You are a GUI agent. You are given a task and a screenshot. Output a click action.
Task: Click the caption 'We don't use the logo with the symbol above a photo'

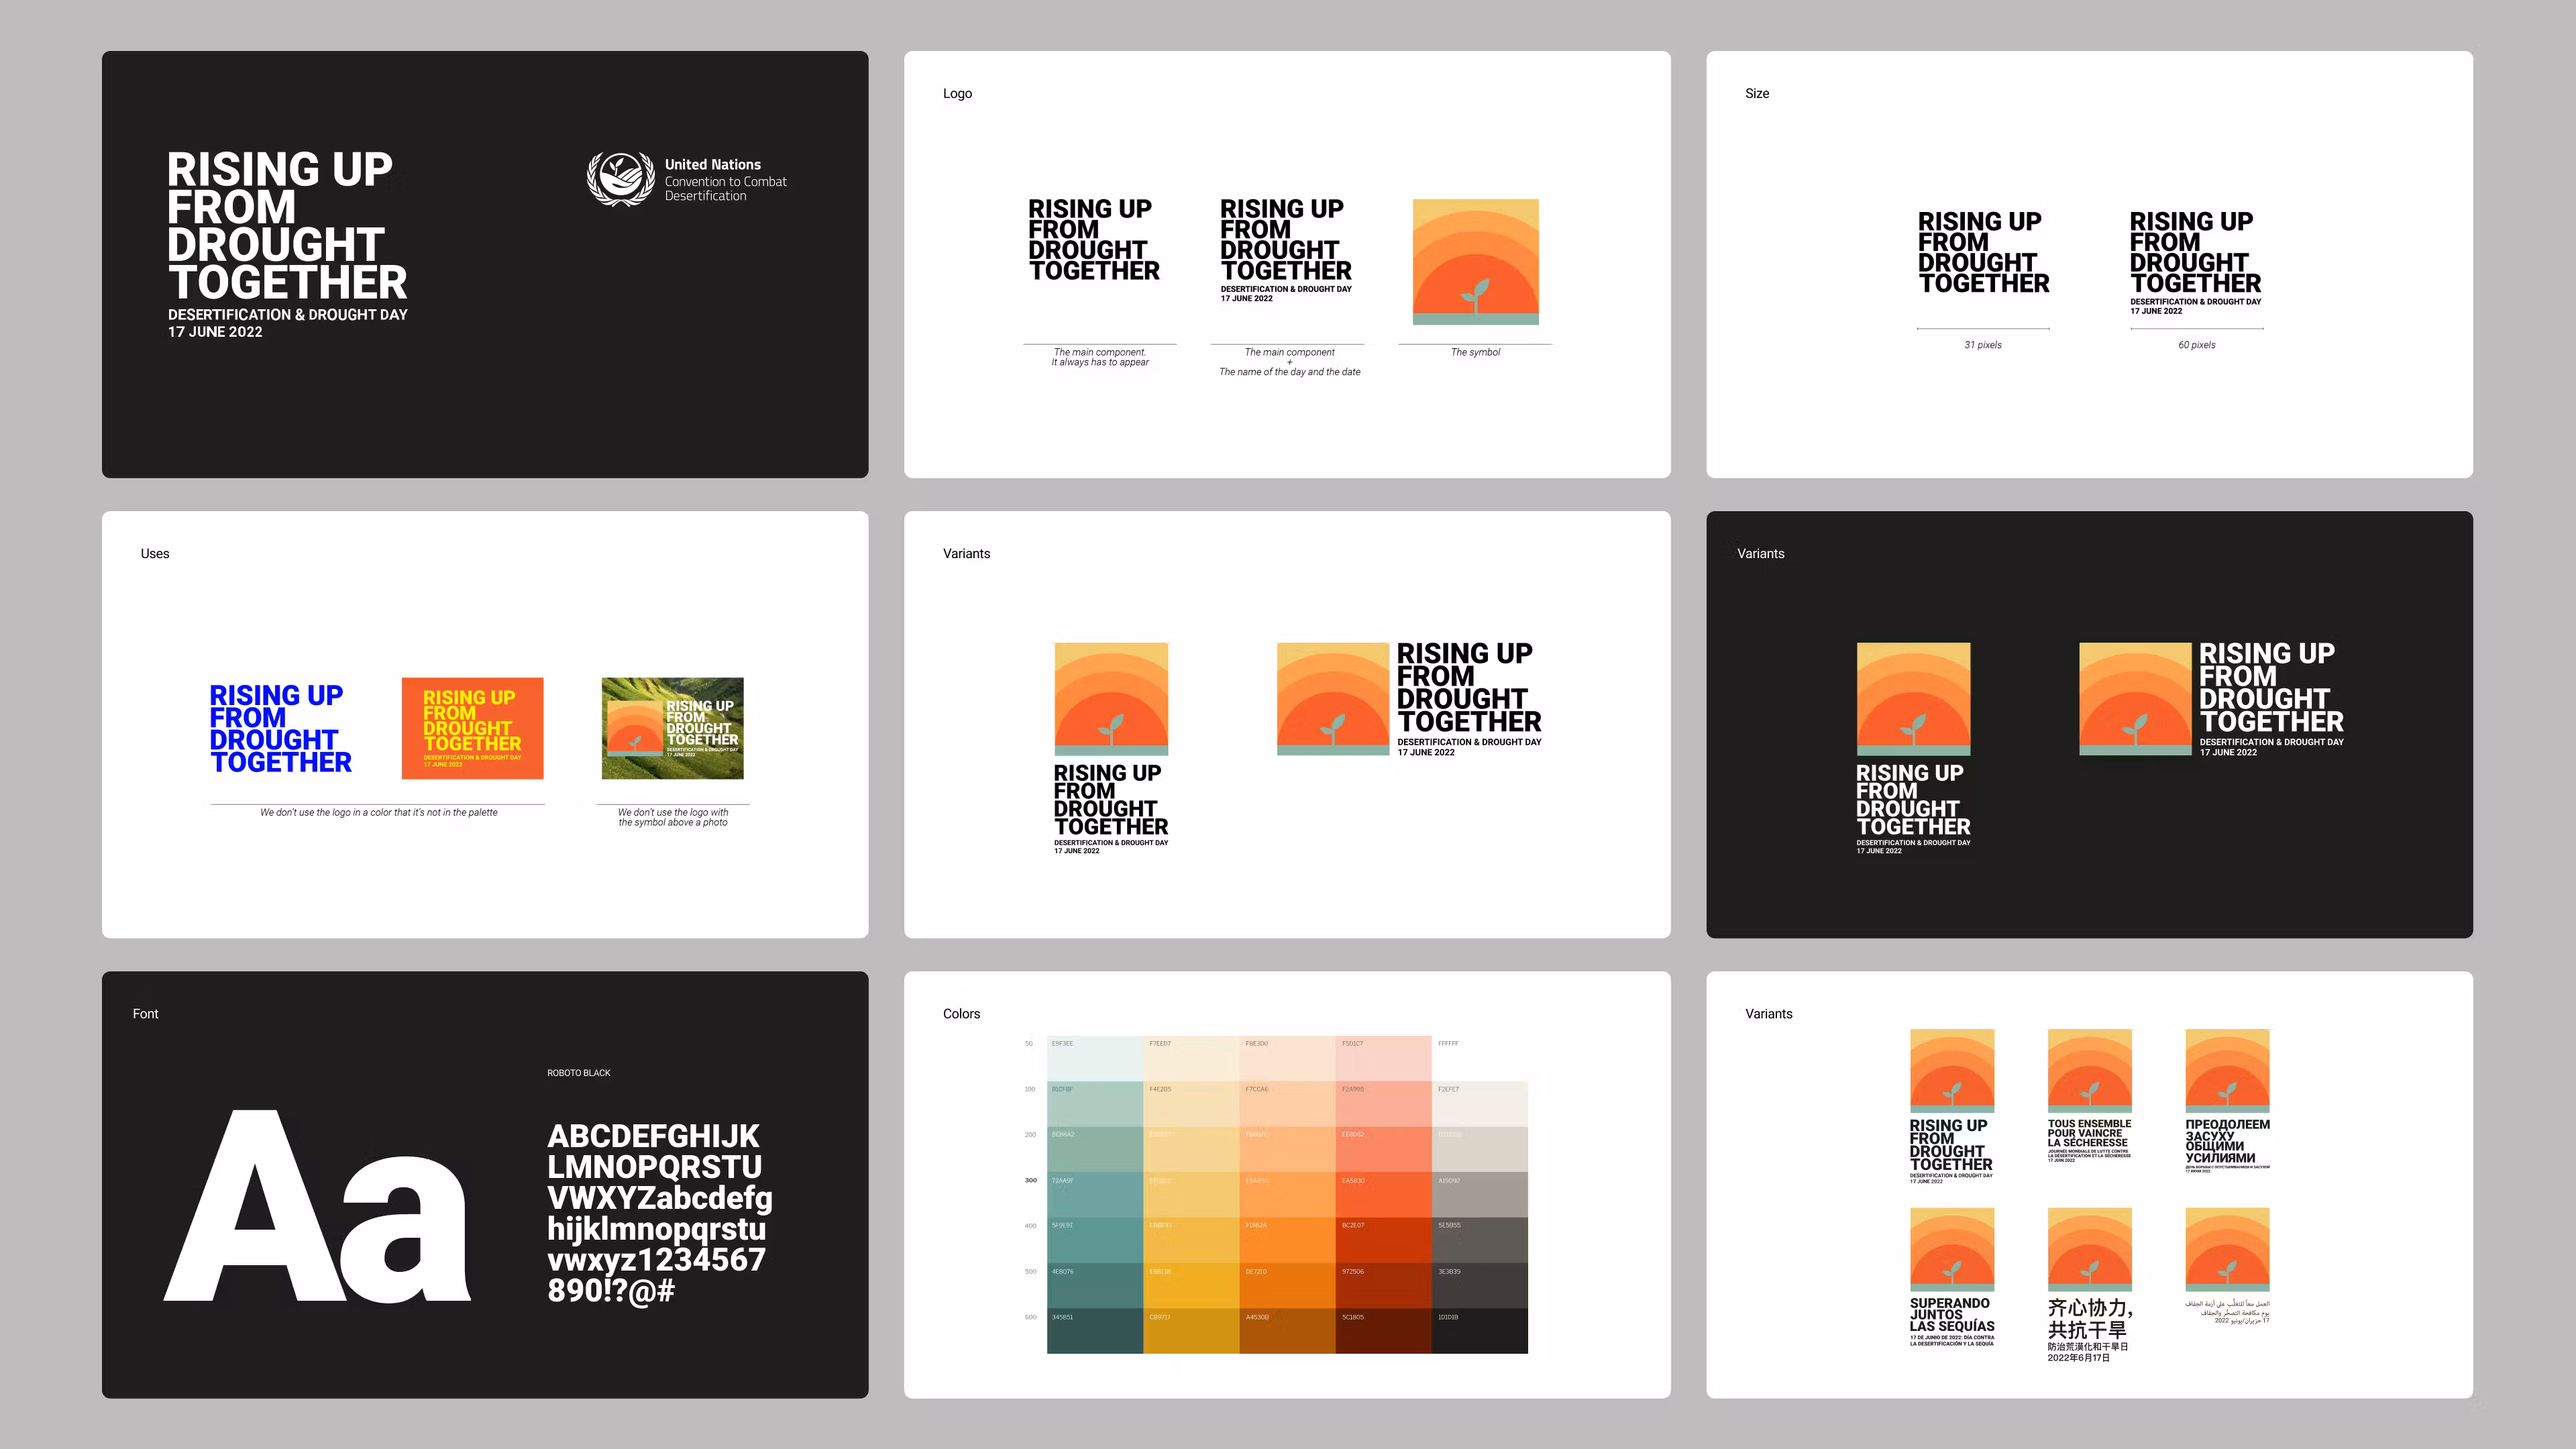coord(672,817)
